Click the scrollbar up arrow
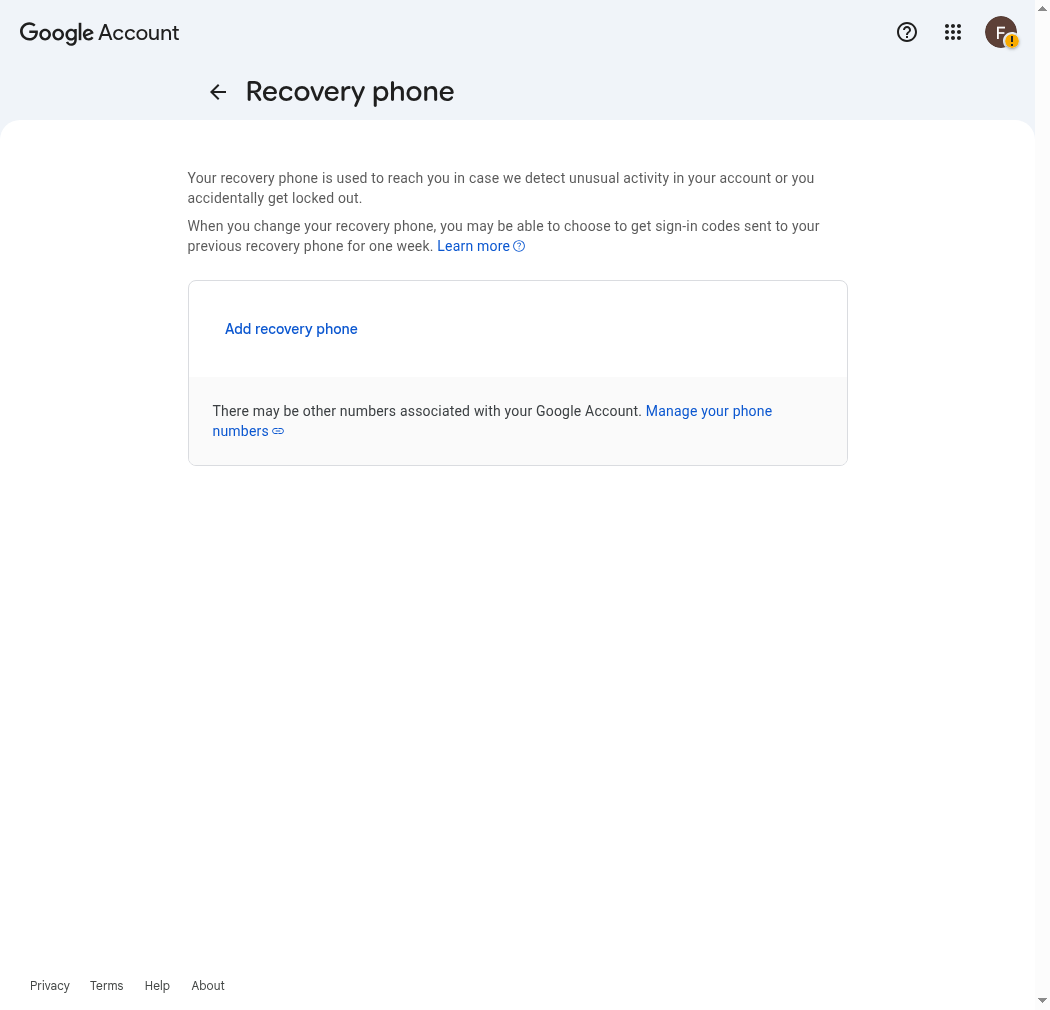 [x=1042, y=8]
